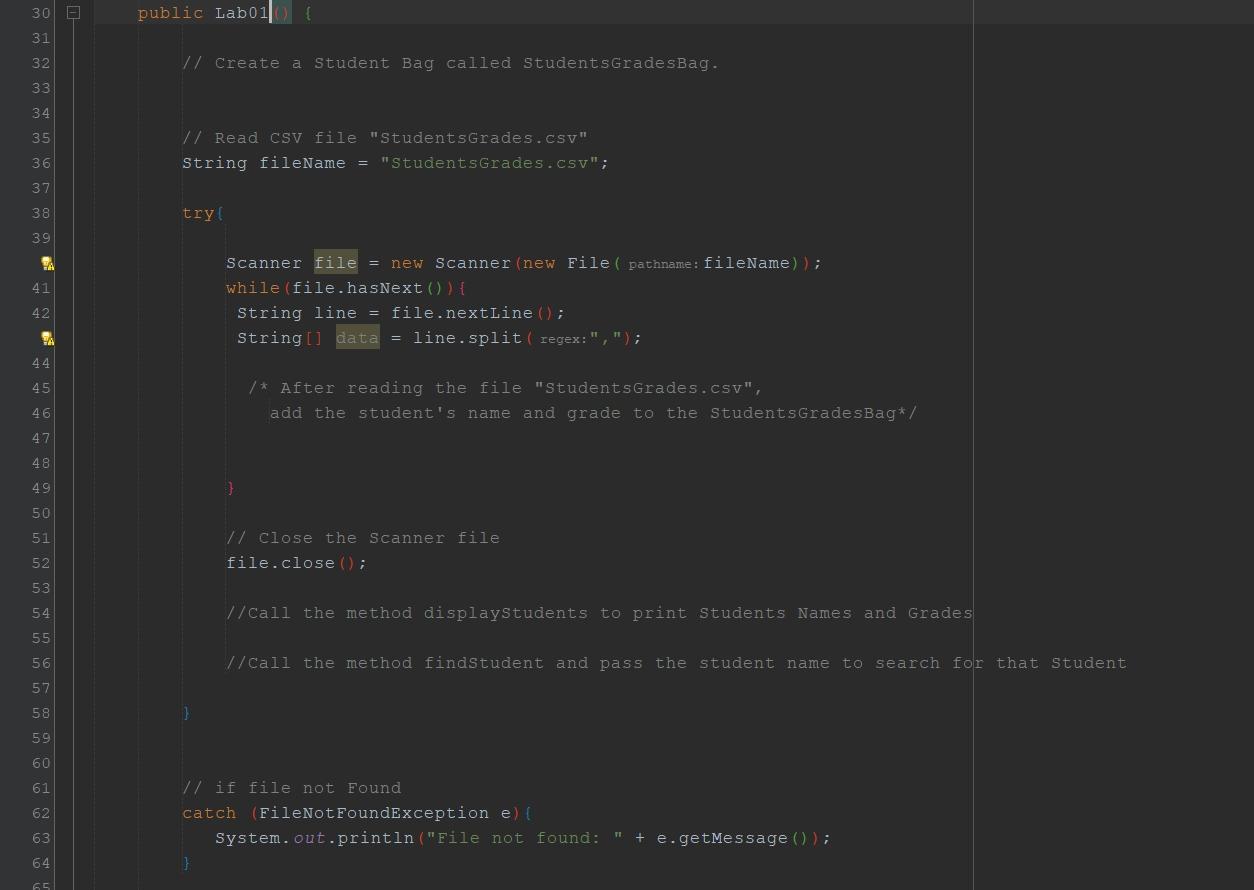Select the highlighted variable data on line 43

[x=357, y=338]
